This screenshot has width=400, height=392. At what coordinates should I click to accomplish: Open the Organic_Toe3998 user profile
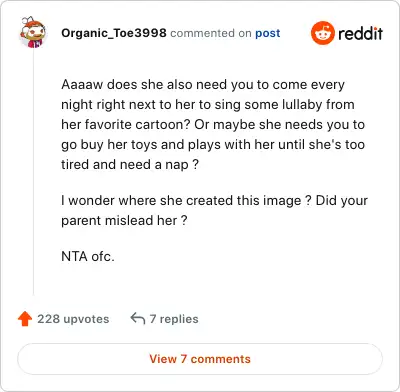[x=114, y=33]
